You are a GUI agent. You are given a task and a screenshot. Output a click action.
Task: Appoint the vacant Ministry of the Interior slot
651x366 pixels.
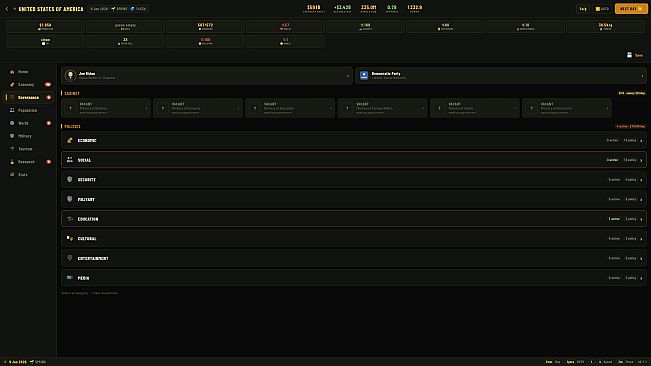567,108
